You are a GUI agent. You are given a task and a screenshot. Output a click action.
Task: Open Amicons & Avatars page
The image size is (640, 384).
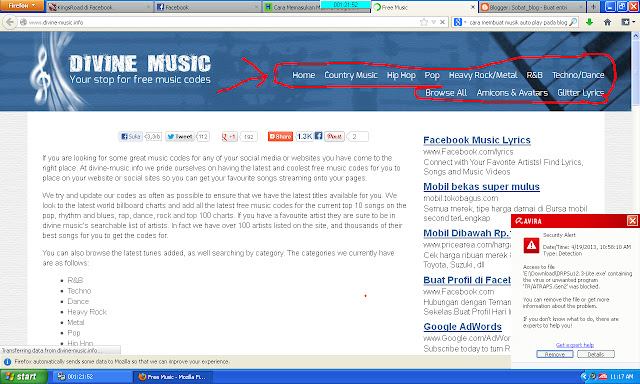tap(512, 93)
